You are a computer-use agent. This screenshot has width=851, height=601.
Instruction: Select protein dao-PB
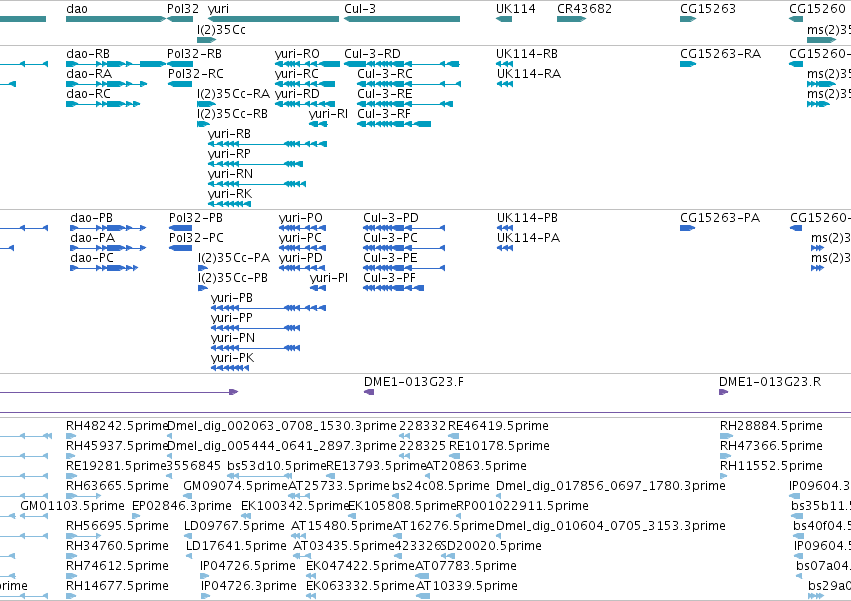tap(91, 218)
